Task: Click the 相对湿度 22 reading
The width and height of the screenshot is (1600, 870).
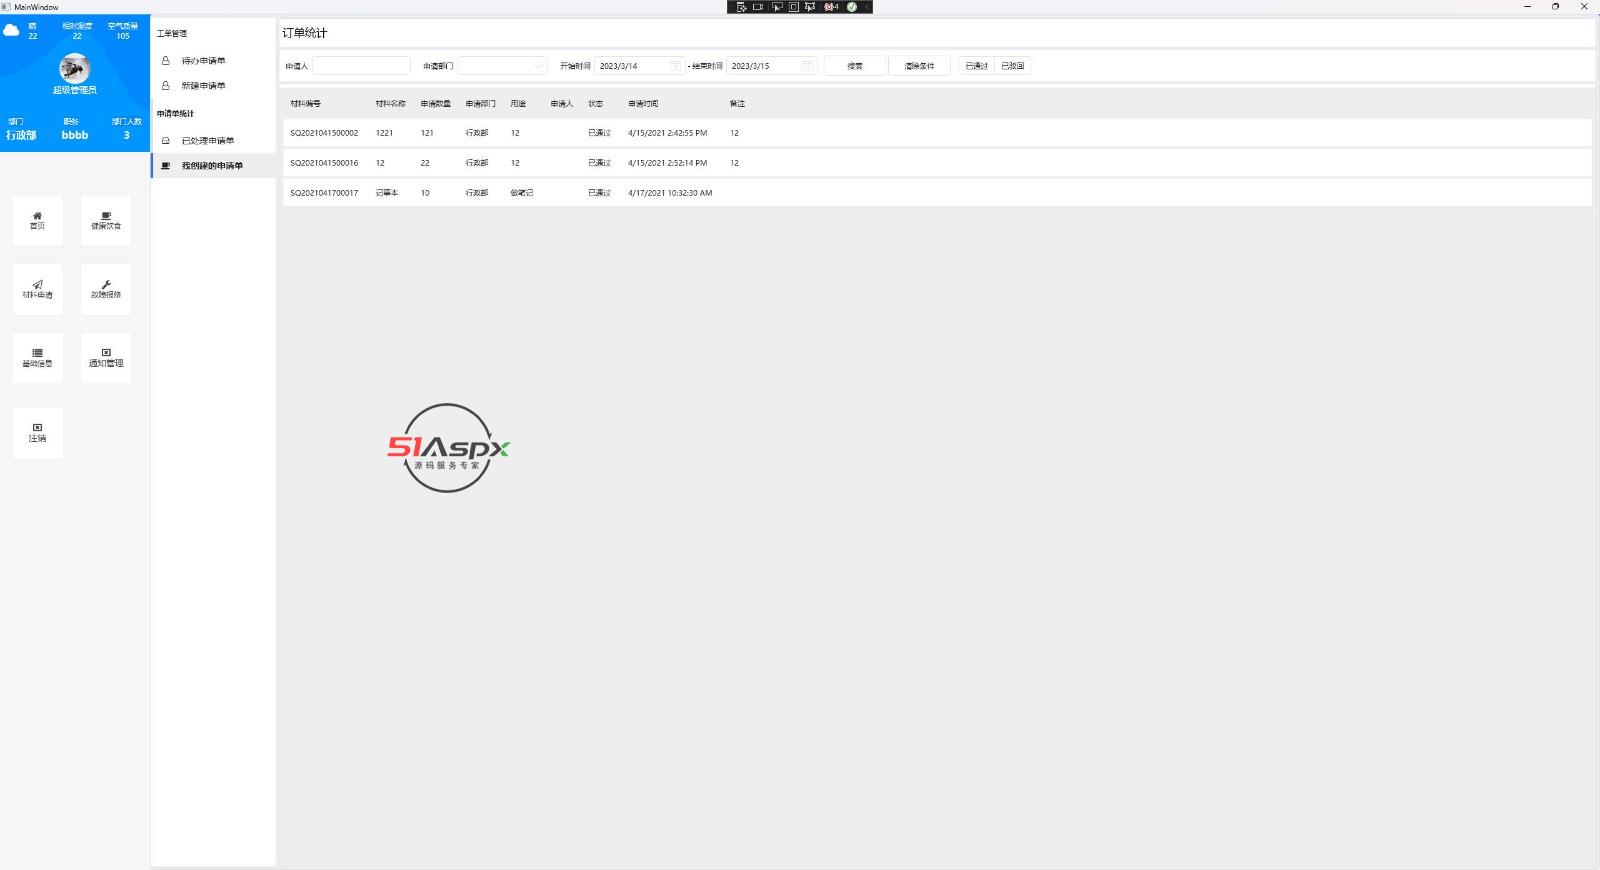Action: [x=77, y=31]
